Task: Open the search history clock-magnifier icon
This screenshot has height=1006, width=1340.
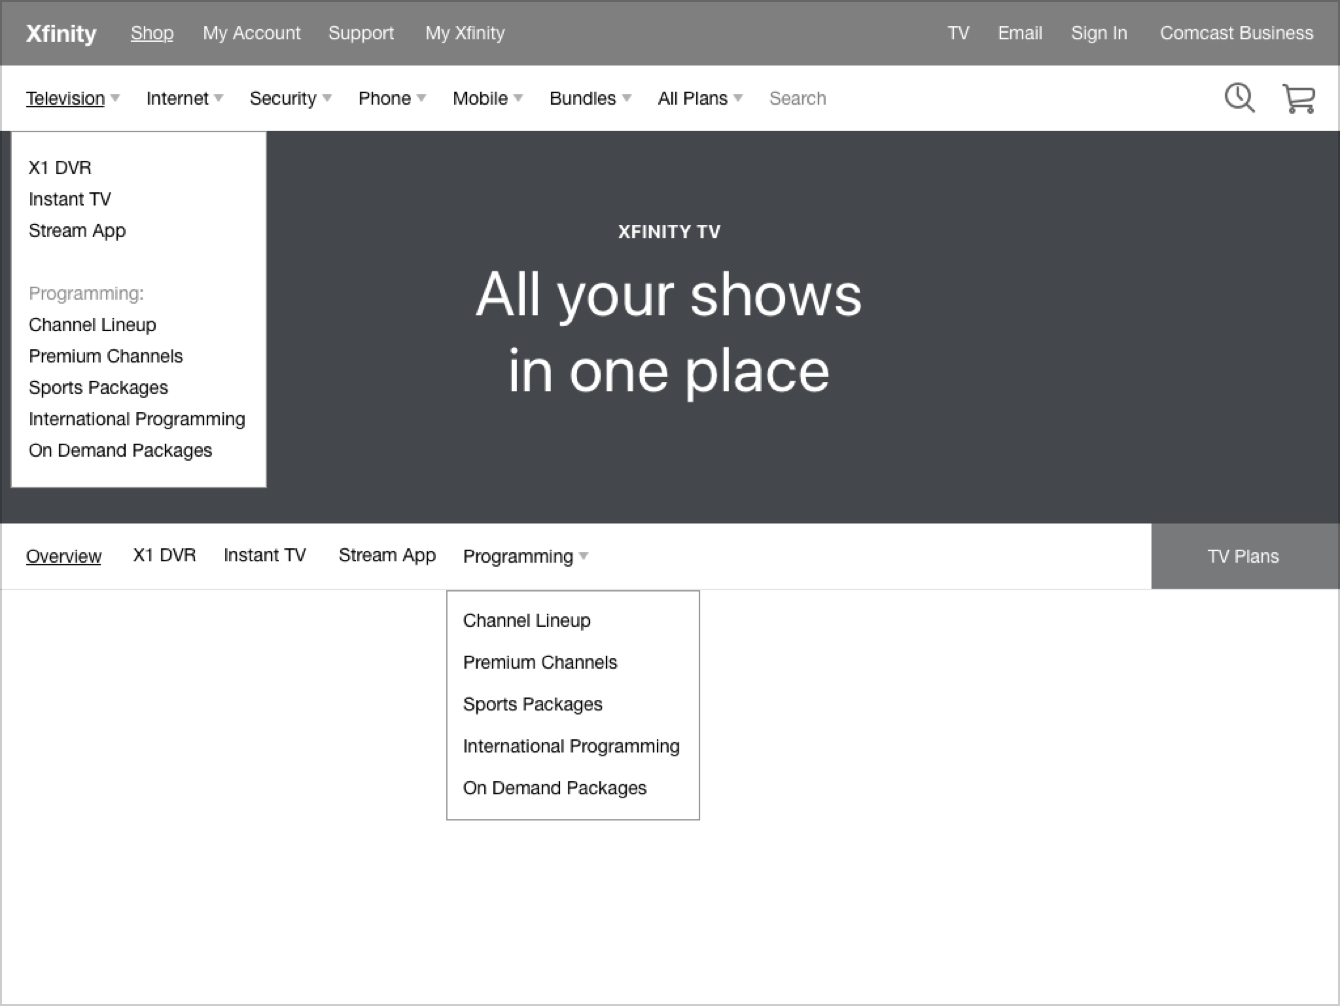Action: click(1240, 98)
